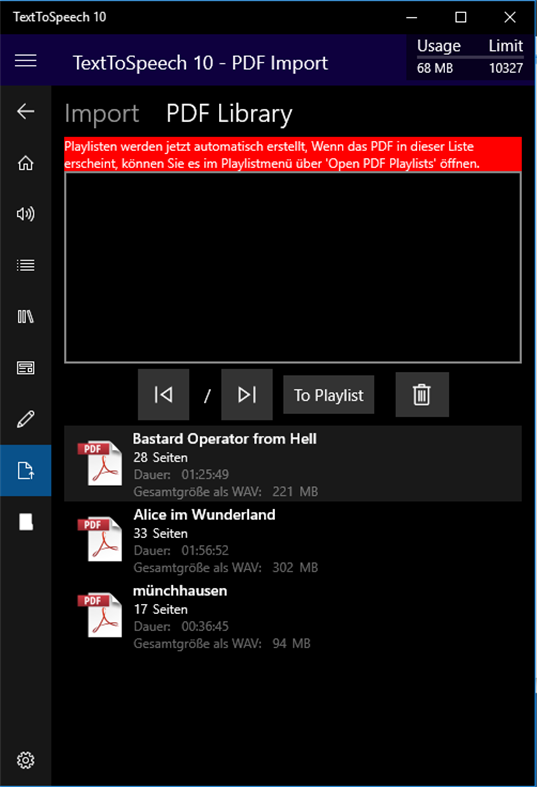Close the TextToSpeech 10 window
Image resolution: width=537 pixels, height=787 pixels.
[510, 17]
